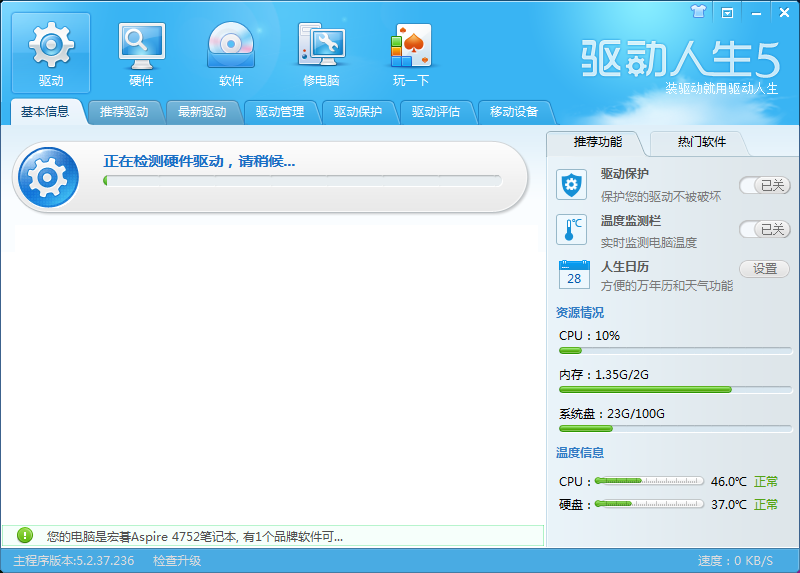Click the 驱动保护 shield icon
The image size is (800, 573).
571,185
